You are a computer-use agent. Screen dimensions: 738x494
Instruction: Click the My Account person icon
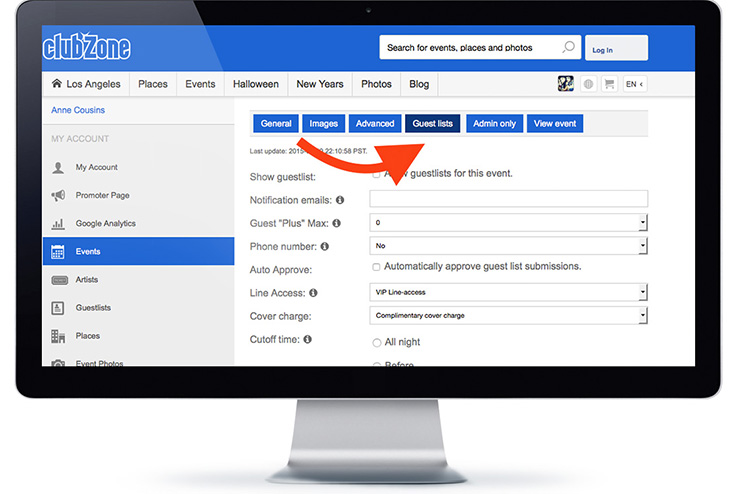pyautogui.click(x=58, y=167)
